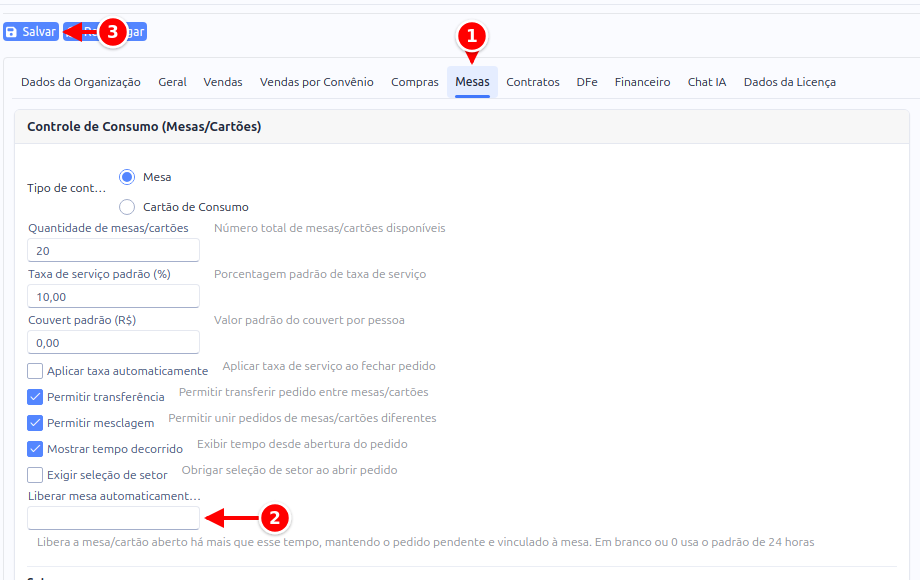The image size is (920, 580).
Task: Click the text Permitir transferir pedido entre mesas/cartões
Action: point(304,392)
